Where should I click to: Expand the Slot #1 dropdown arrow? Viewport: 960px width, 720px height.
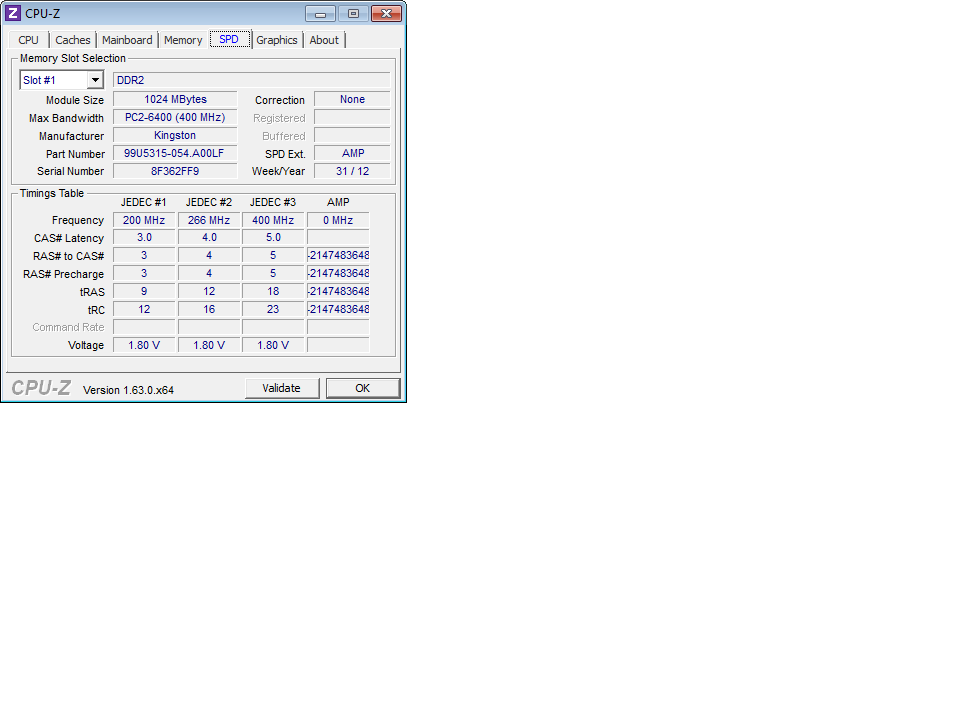(x=95, y=80)
